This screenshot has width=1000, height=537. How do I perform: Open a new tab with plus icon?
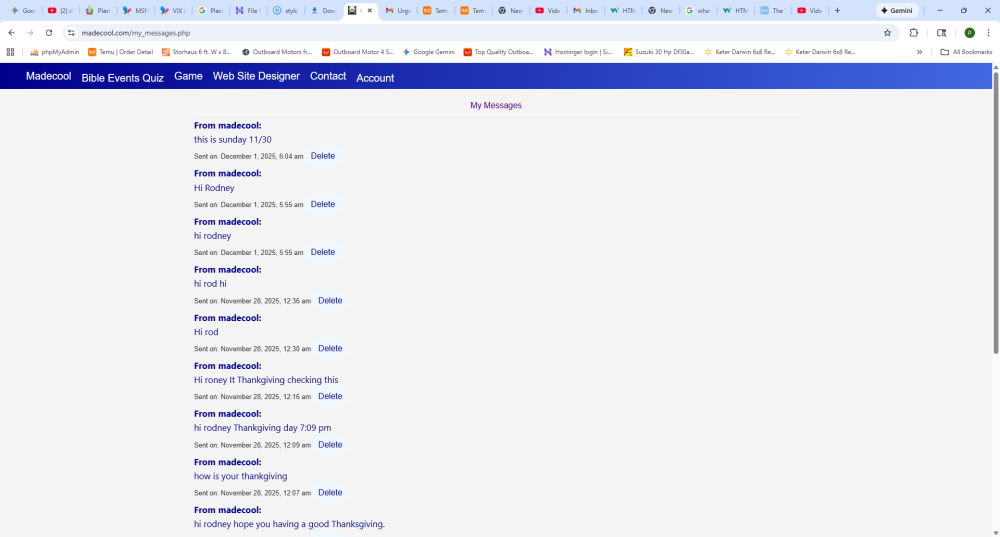837,10
